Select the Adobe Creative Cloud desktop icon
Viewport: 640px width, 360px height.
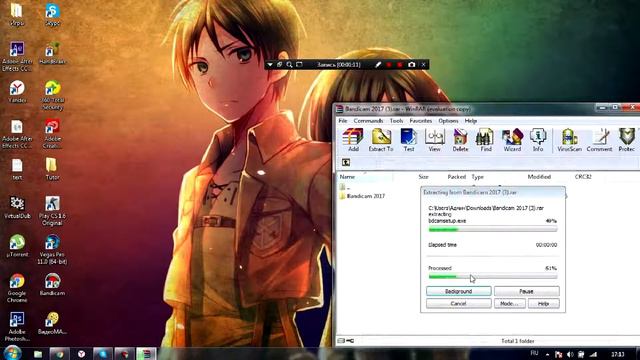coord(52,133)
